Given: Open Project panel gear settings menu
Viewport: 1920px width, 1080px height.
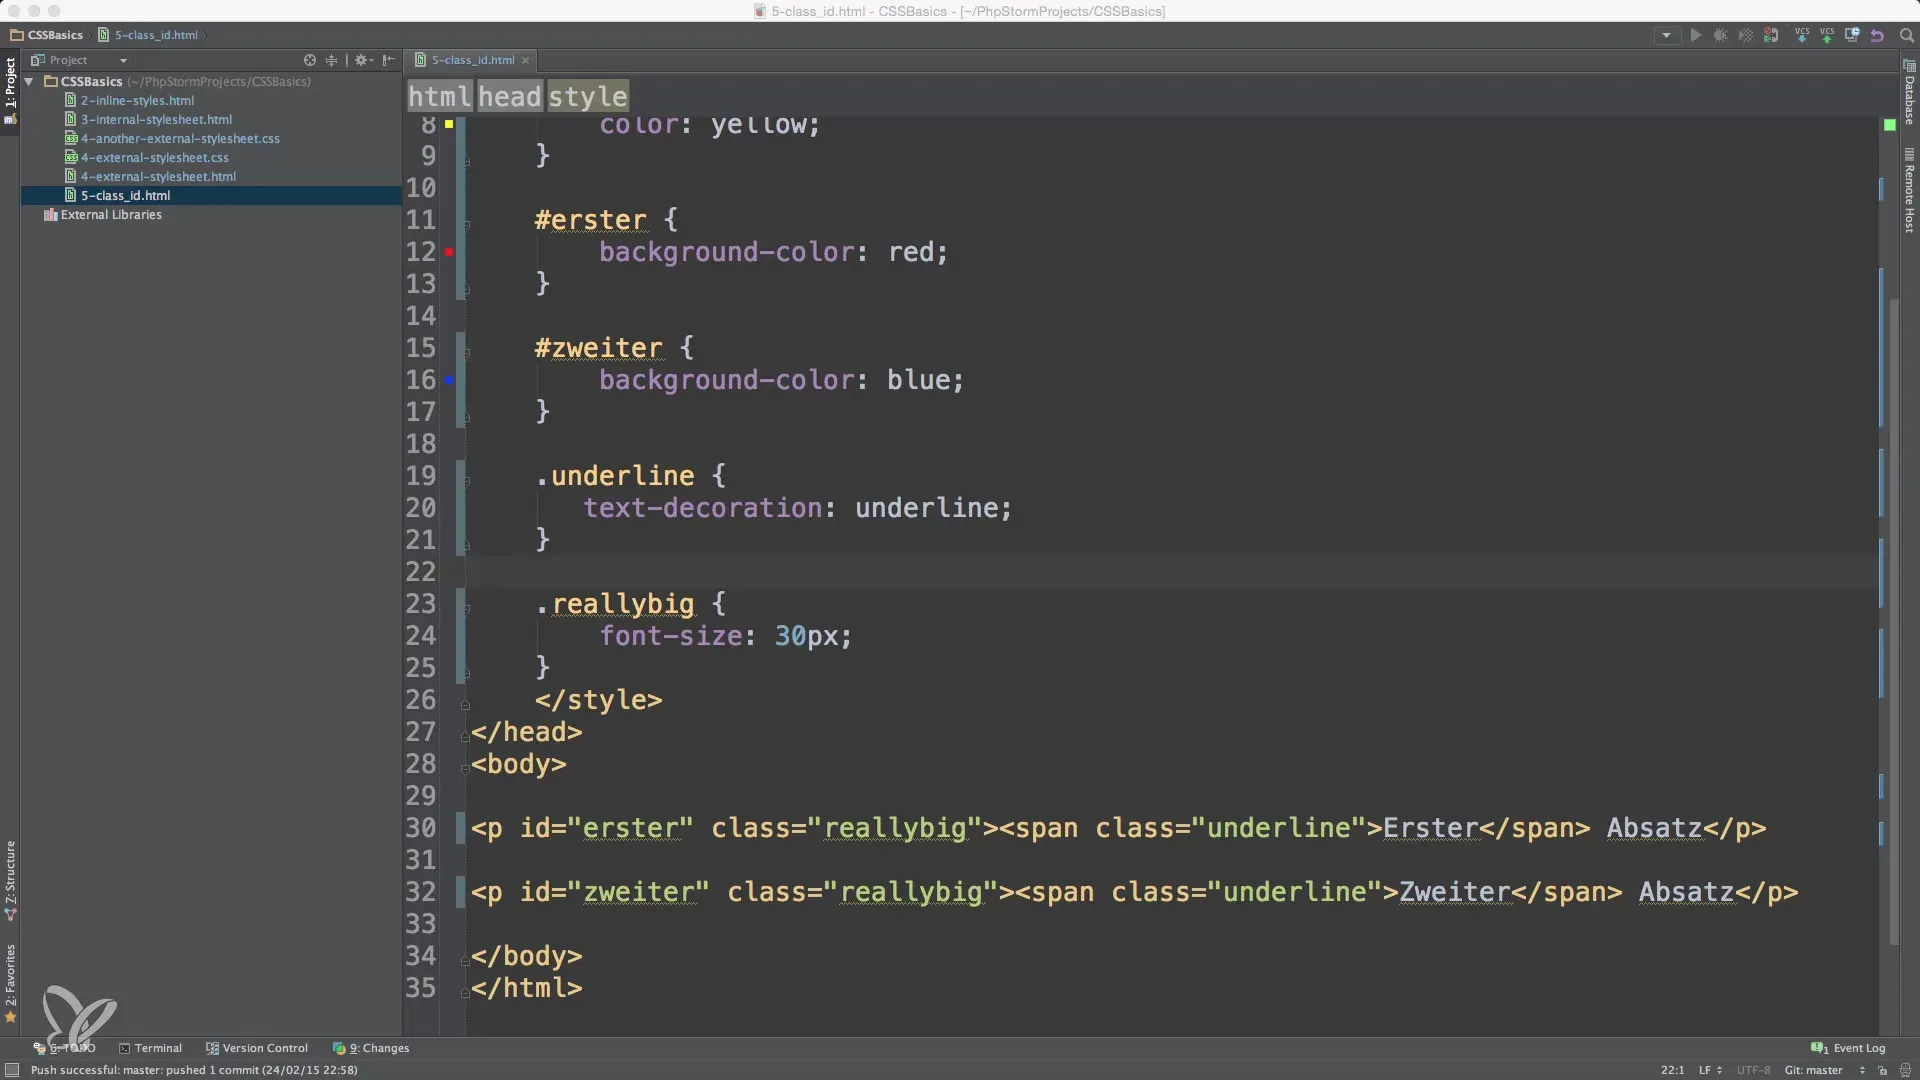Looking at the screenshot, I should [x=364, y=60].
